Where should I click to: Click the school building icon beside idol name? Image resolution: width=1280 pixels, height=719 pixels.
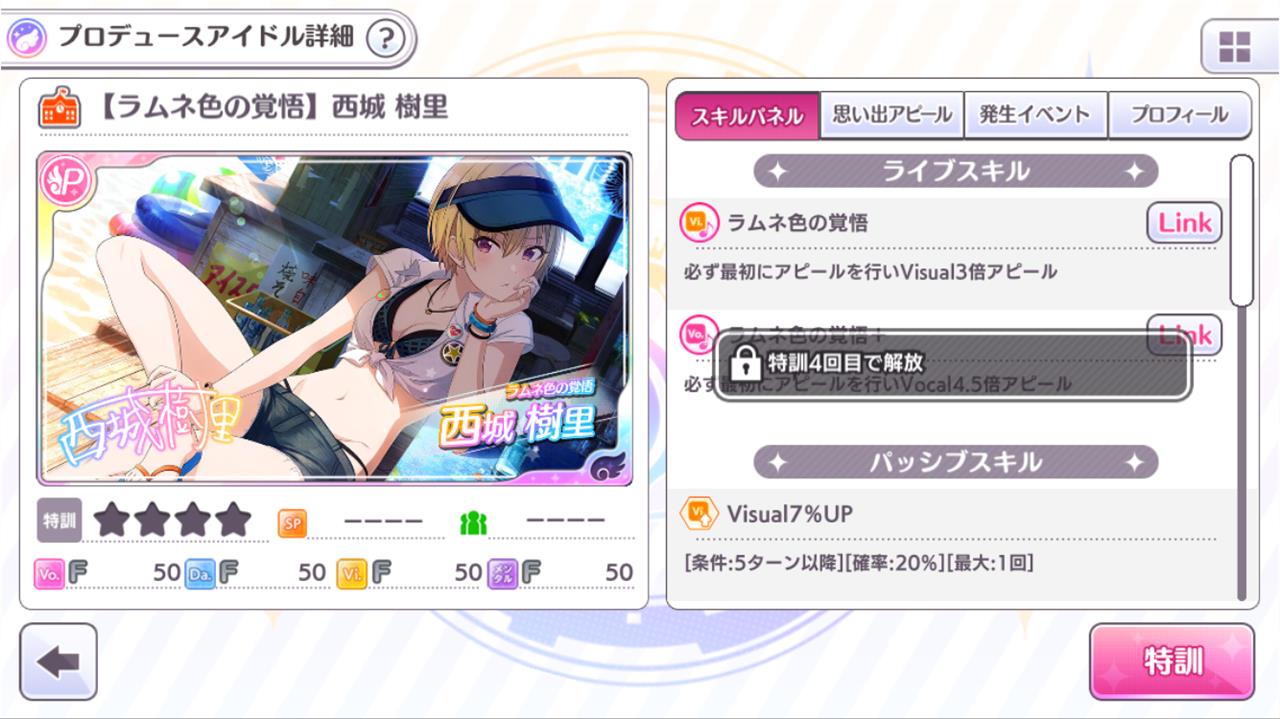(x=60, y=108)
